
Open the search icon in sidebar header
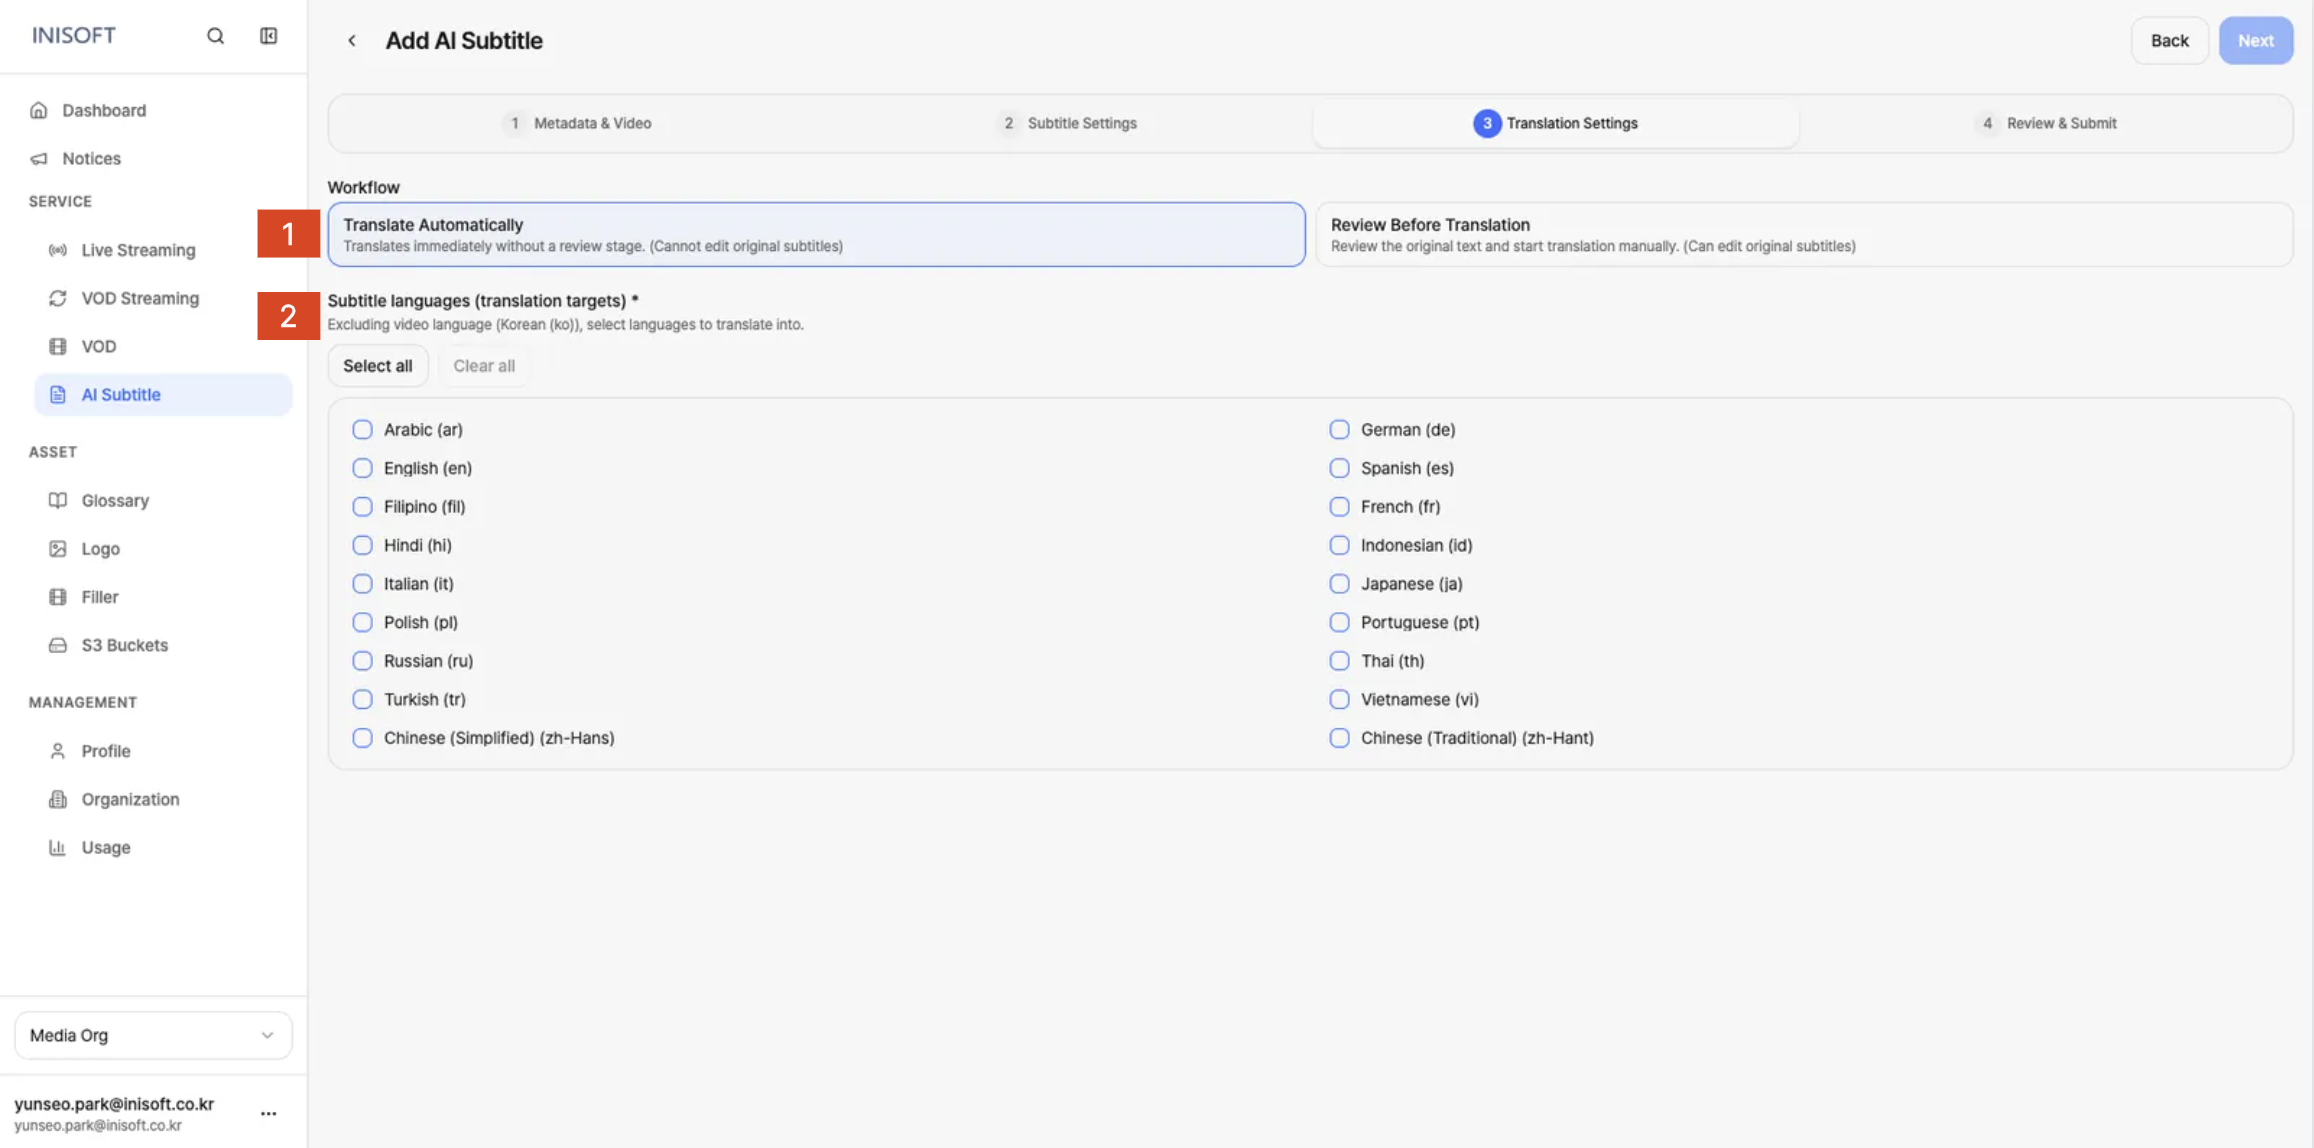[215, 36]
